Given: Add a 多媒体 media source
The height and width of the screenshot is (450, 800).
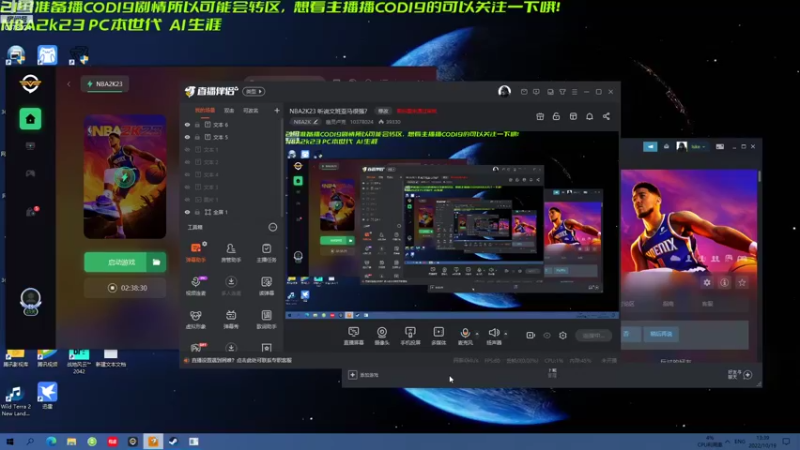Looking at the screenshot, I should tap(438, 336).
